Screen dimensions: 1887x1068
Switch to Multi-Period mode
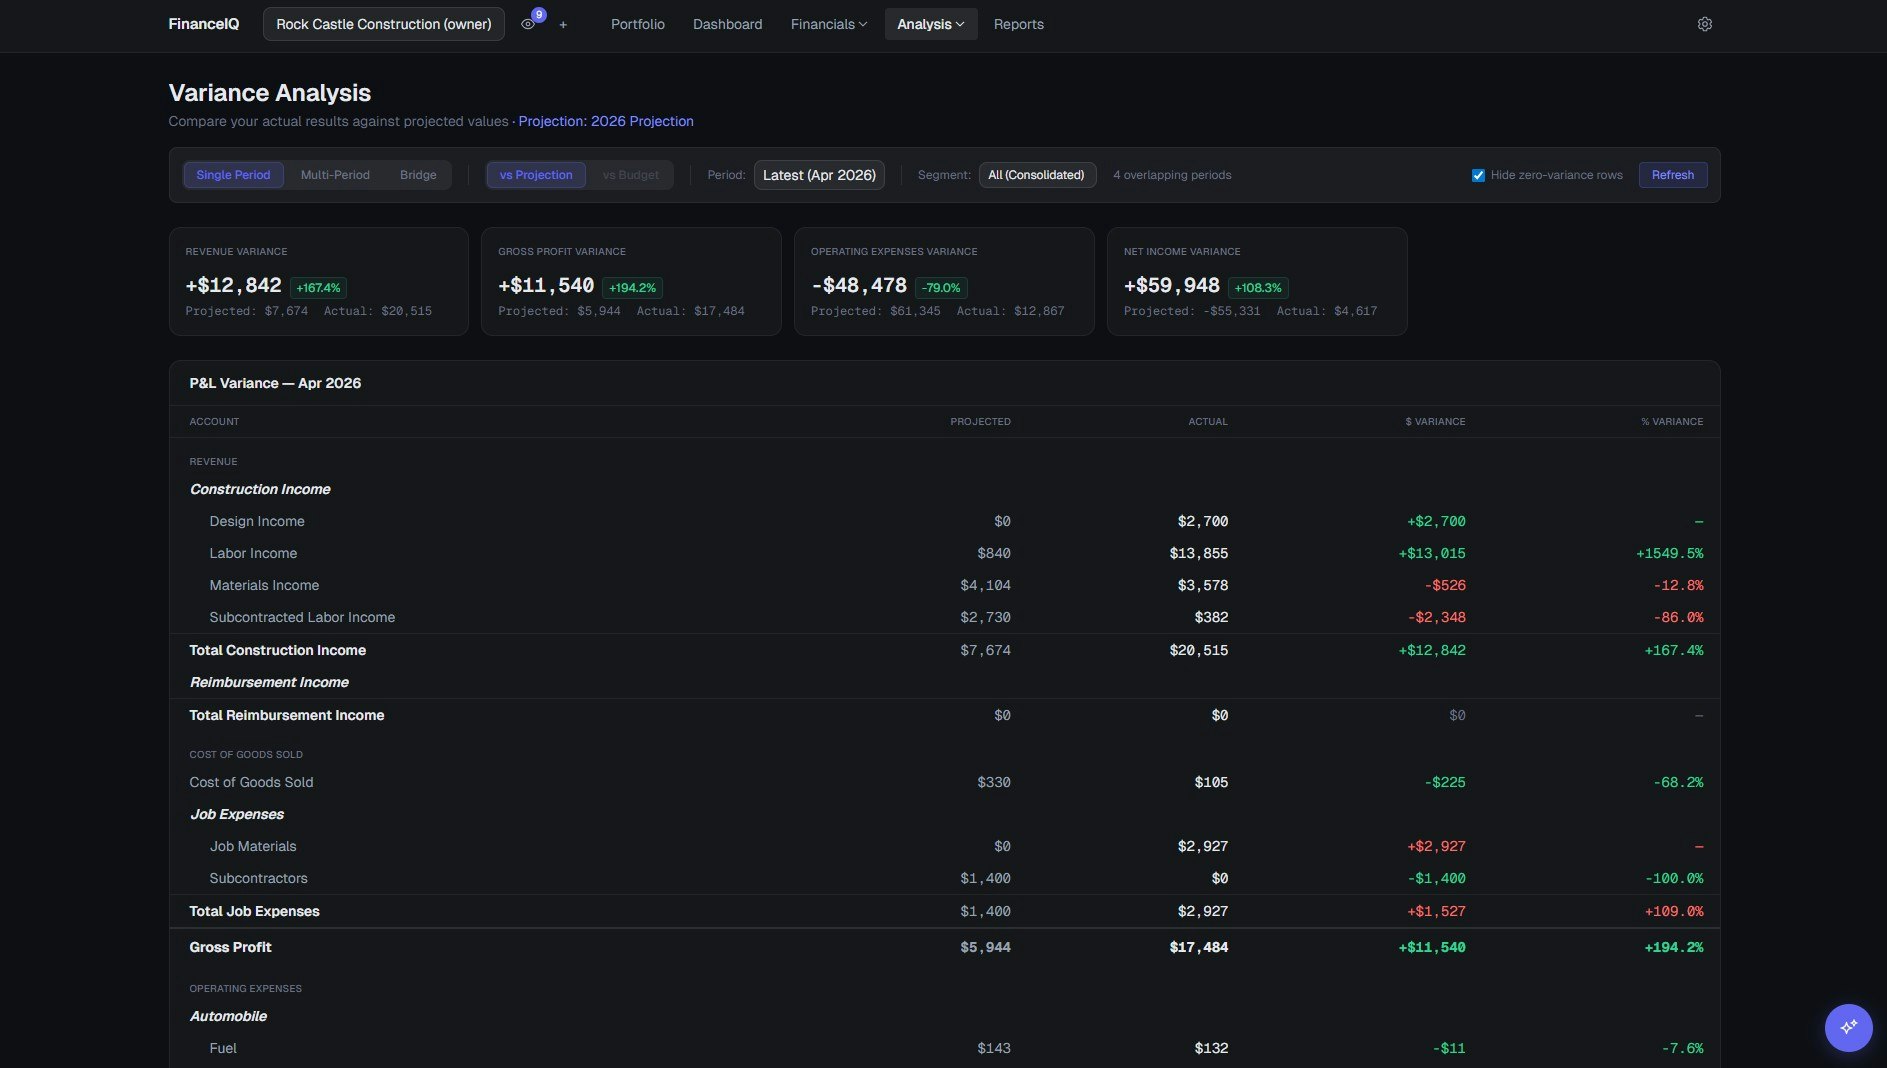pyautogui.click(x=335, y=175)
